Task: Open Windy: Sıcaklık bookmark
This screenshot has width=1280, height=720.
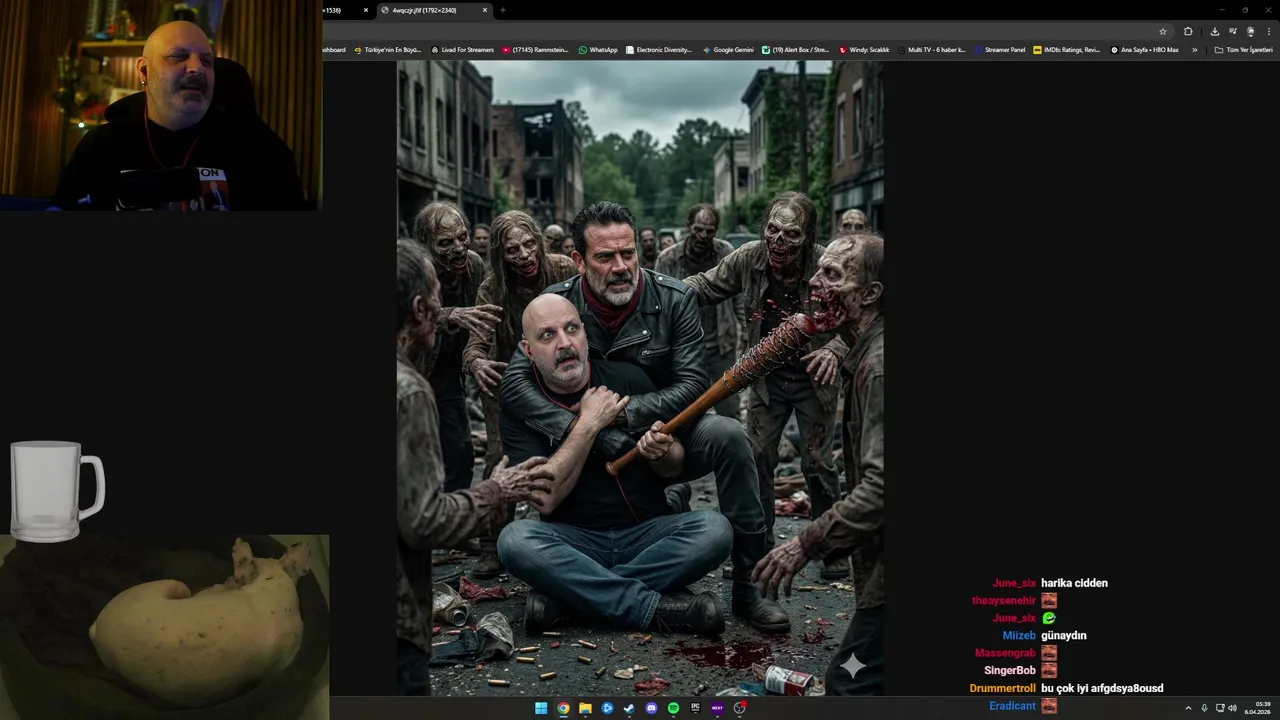Action: tap(864, 49)
